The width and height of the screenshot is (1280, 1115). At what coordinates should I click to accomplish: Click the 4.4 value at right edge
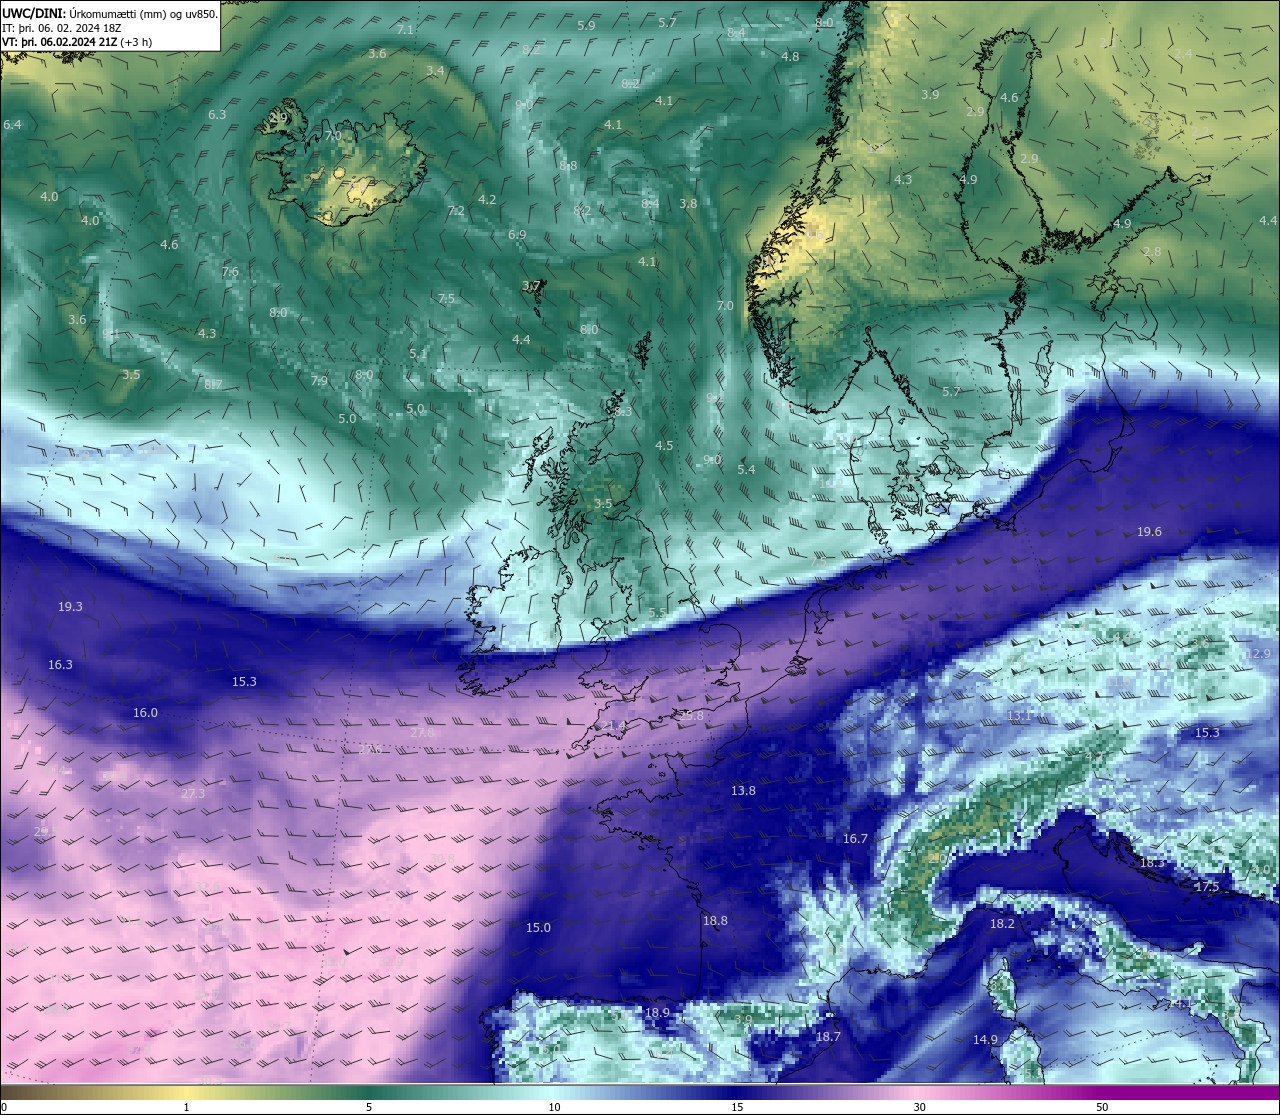1268,221
